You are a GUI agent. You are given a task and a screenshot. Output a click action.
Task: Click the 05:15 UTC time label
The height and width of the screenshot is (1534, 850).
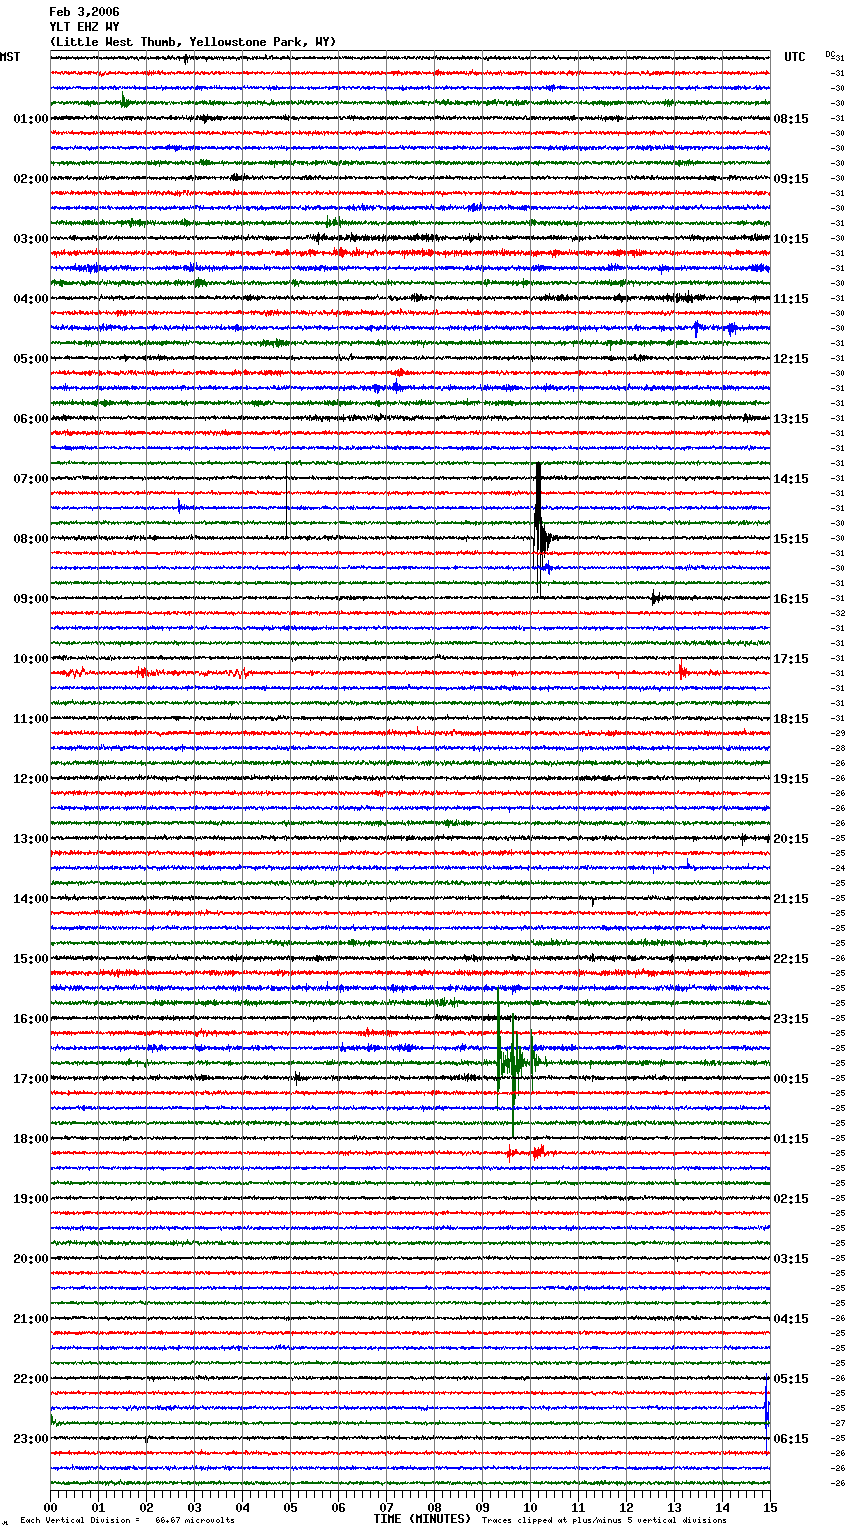[791, 1379]
